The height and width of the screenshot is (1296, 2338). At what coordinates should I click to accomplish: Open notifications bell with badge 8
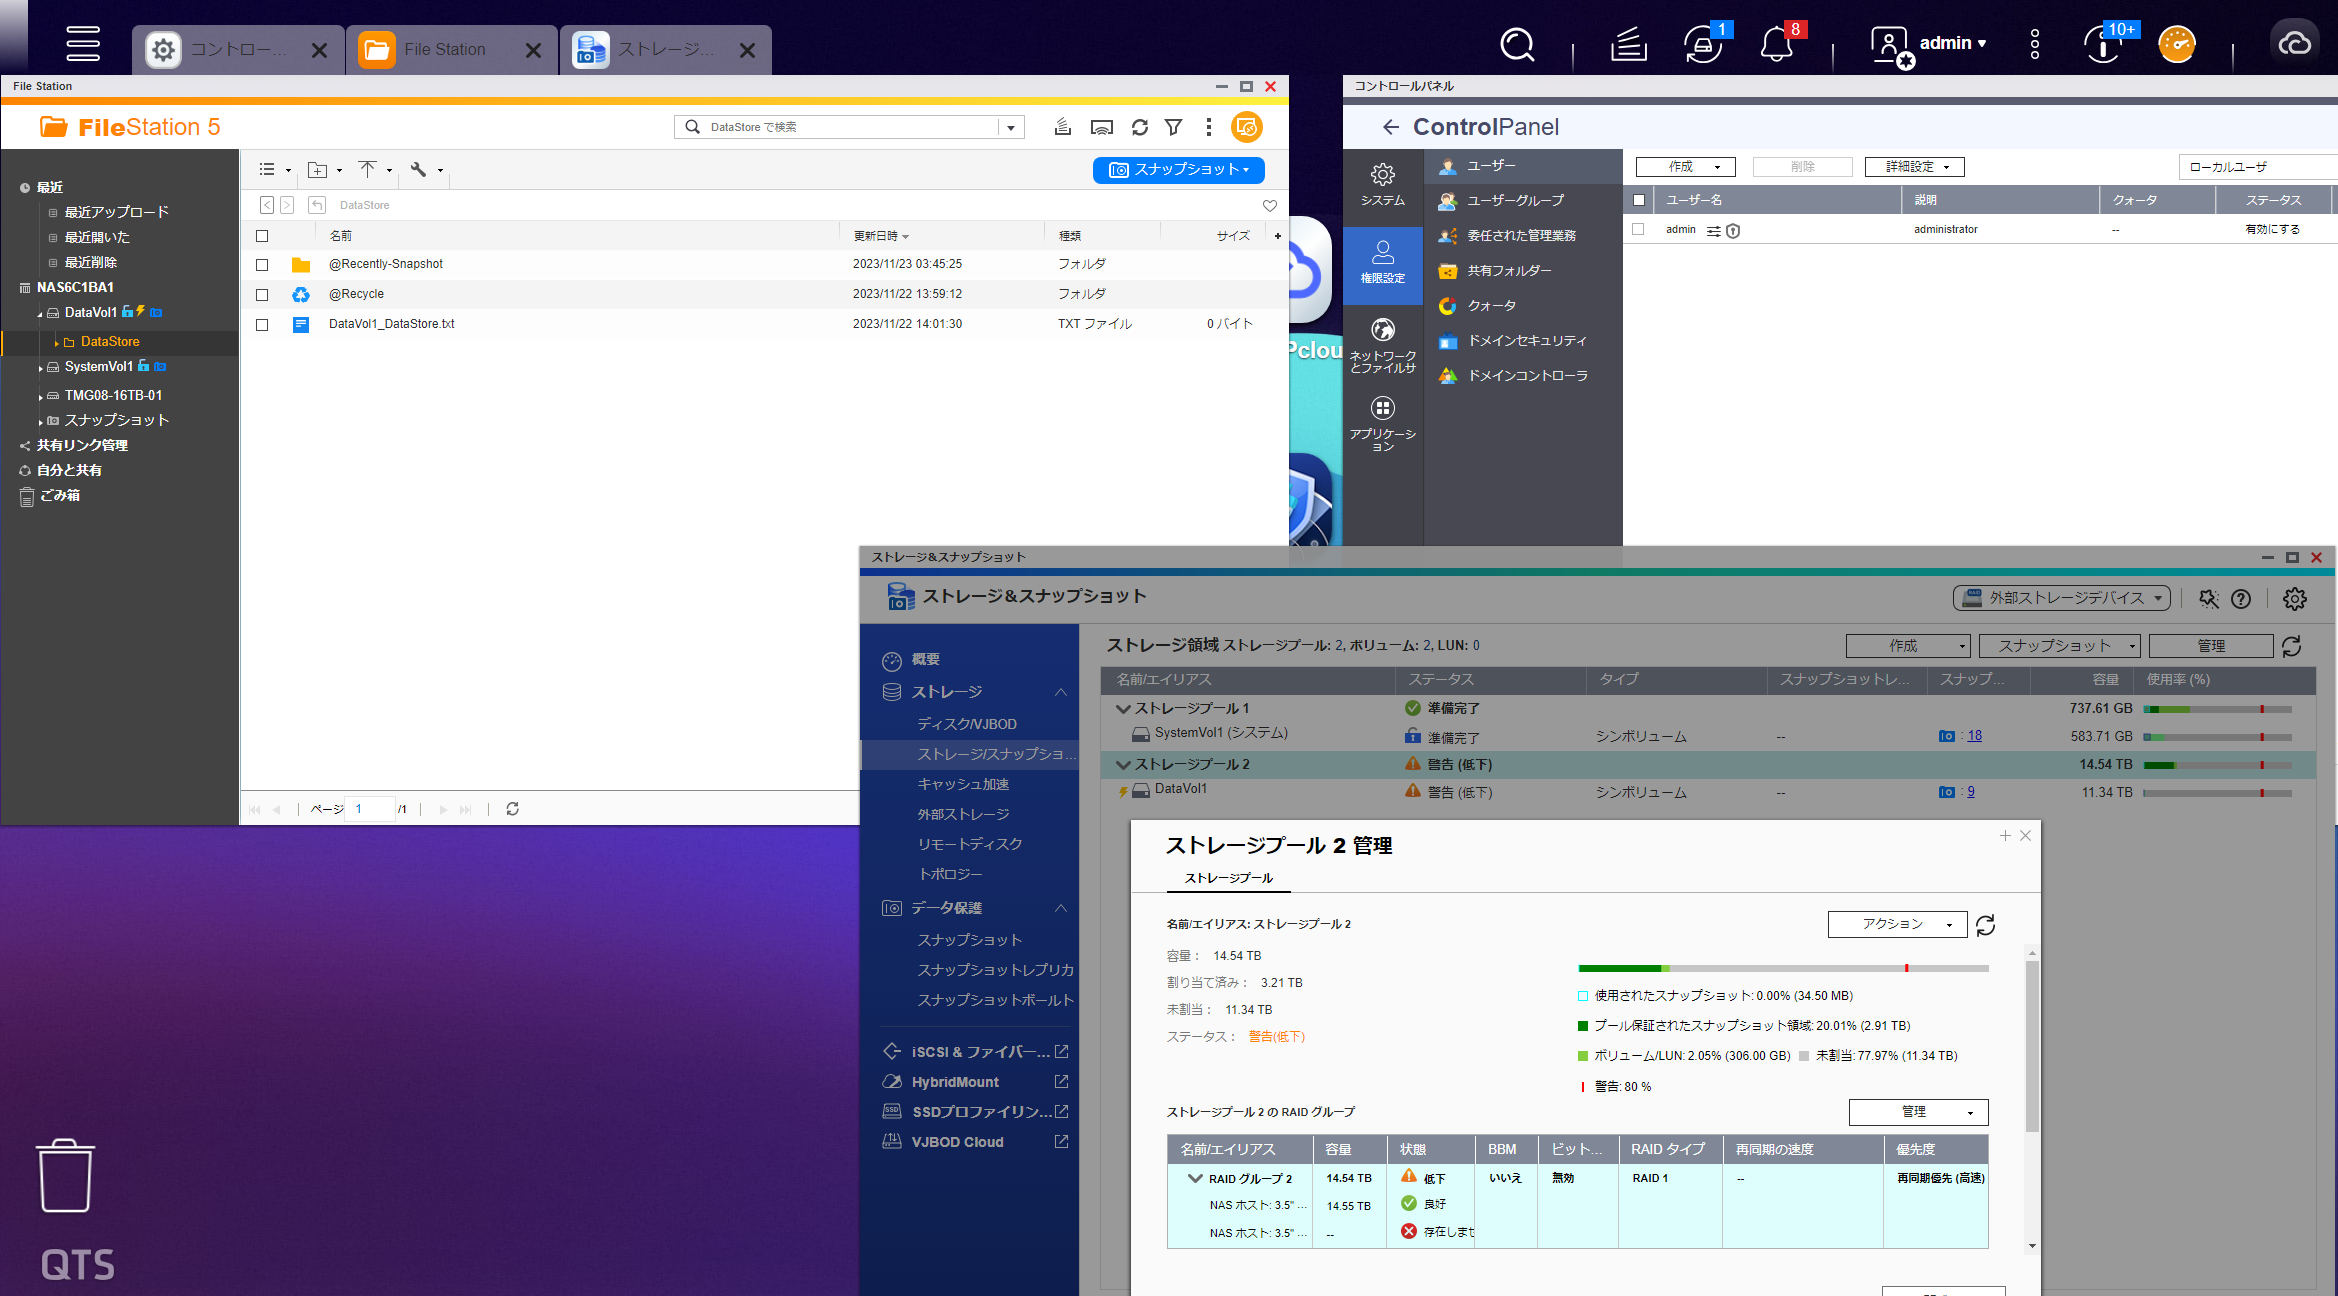click(1777, 44)
